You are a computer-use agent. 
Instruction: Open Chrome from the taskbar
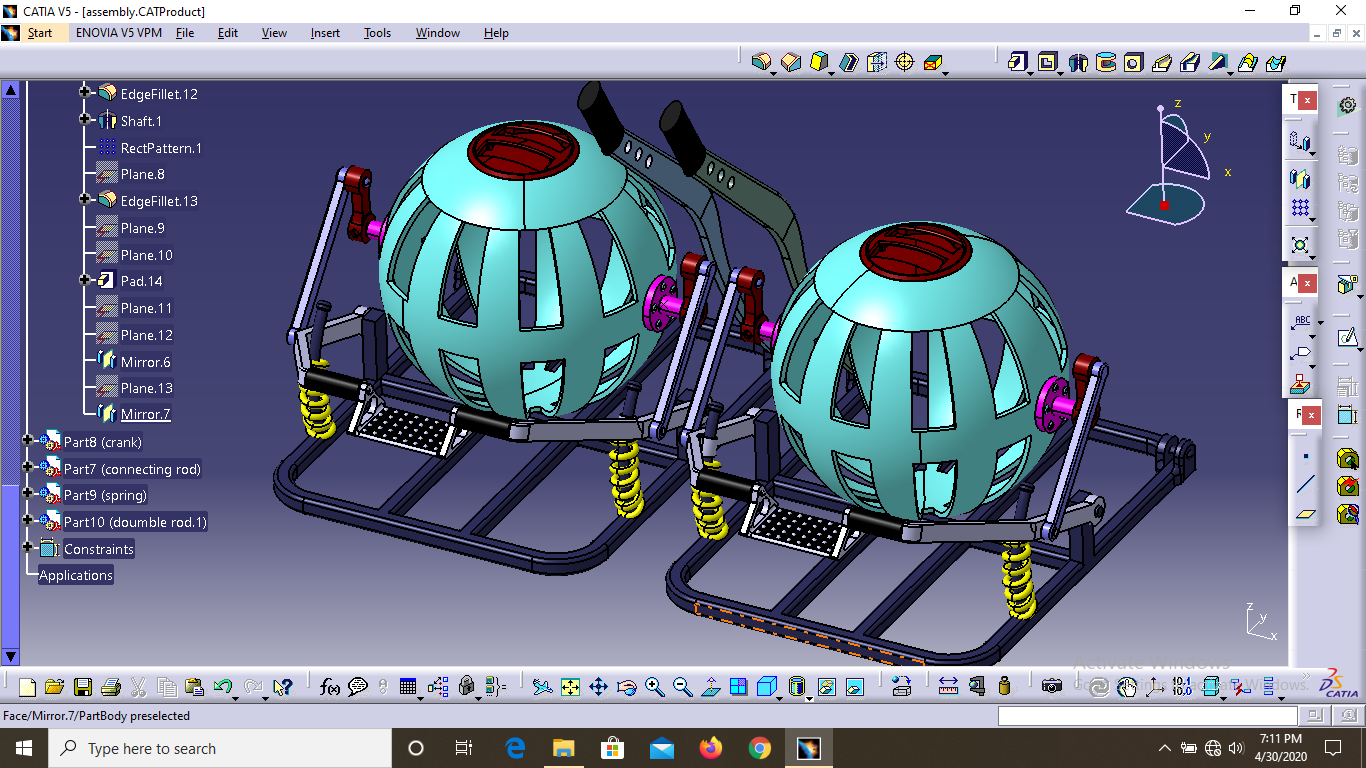(760, 748)
